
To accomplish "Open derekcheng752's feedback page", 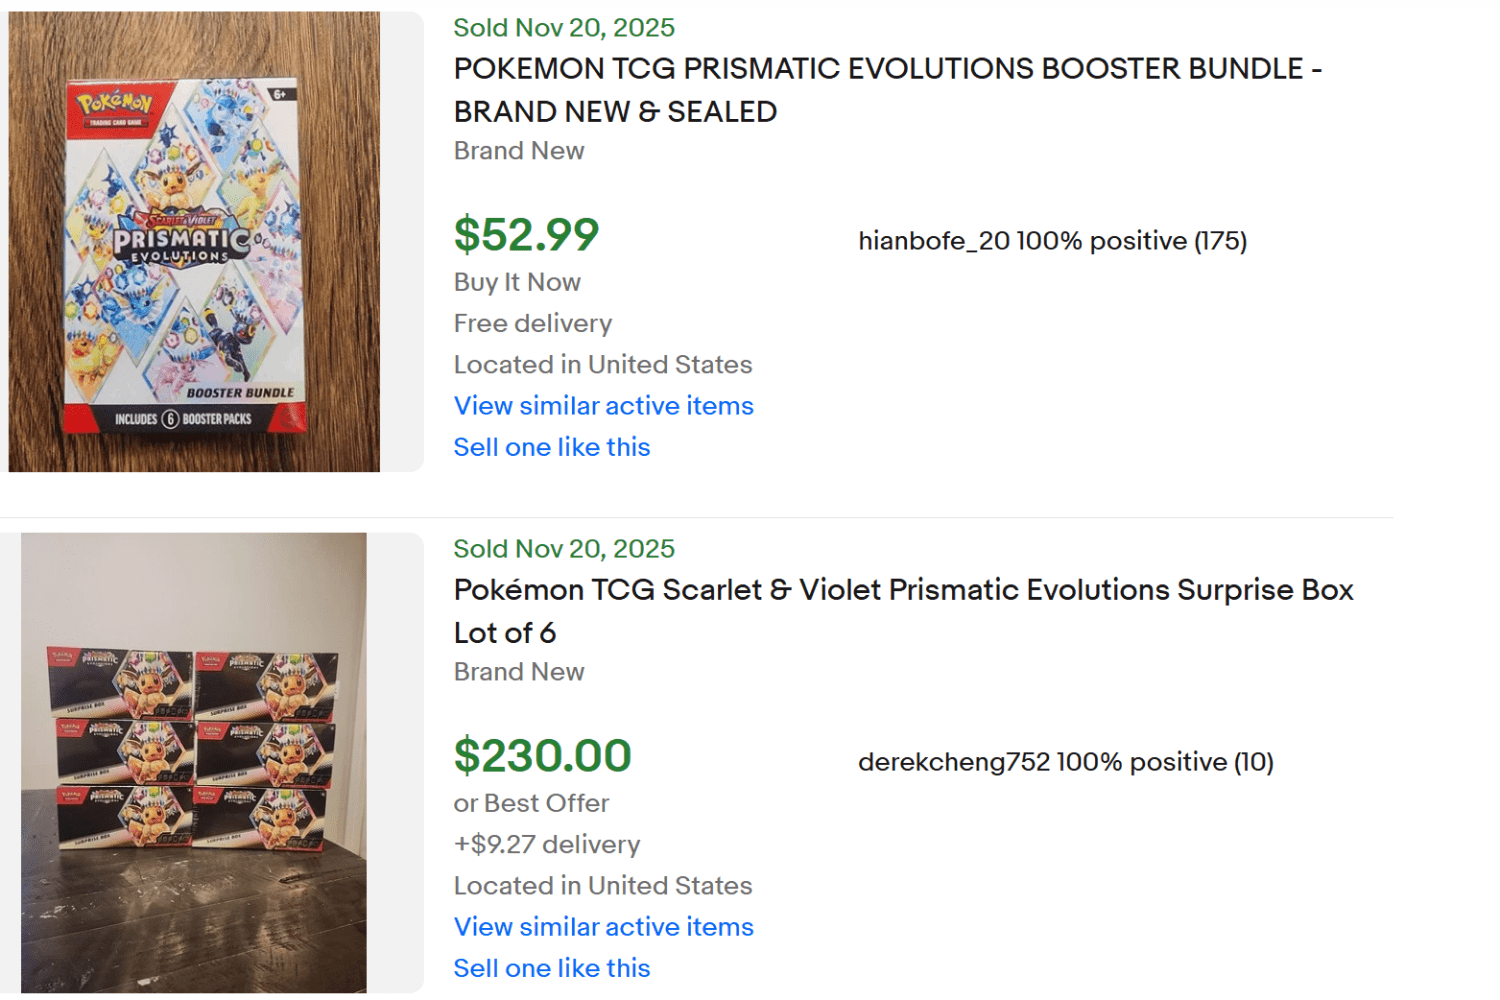I will 1066,762.
